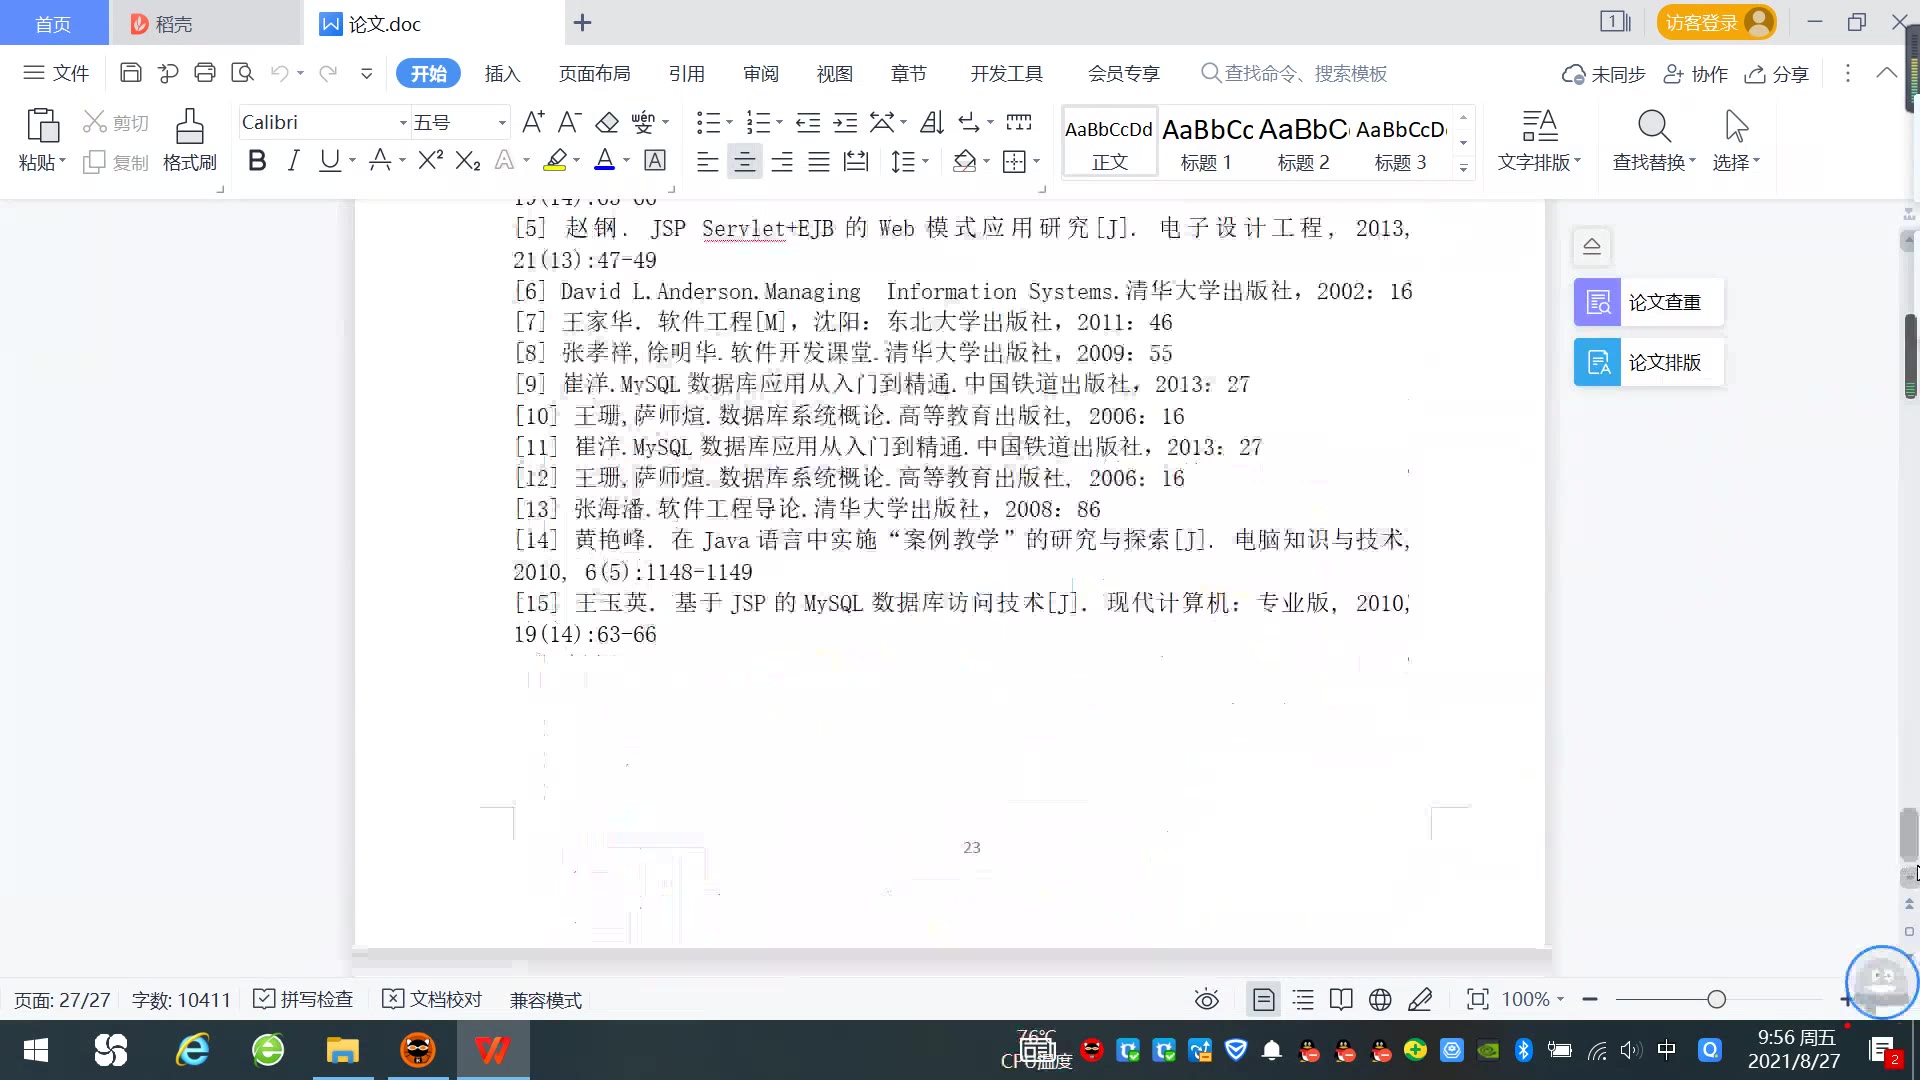1920x1080 pixels.
Task: Click the superscript X² icon
Action: pyautogui.click(x=430, y=161)
